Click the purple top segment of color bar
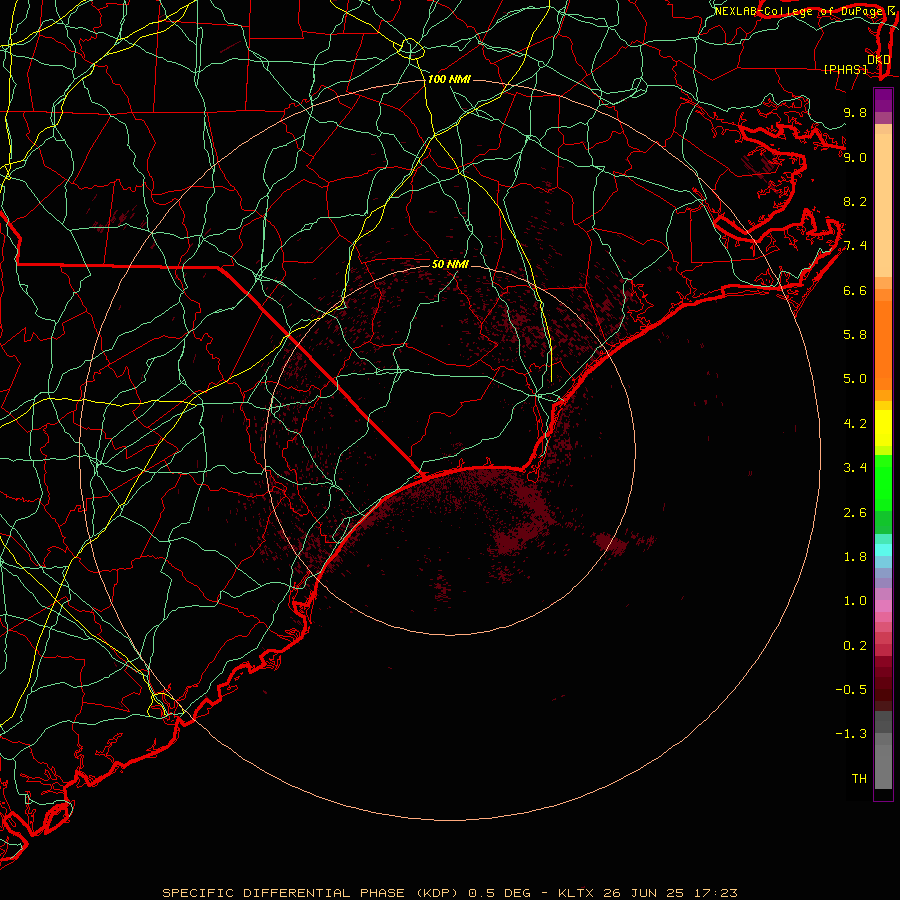The image size is (900, 900). coord(883,100)
